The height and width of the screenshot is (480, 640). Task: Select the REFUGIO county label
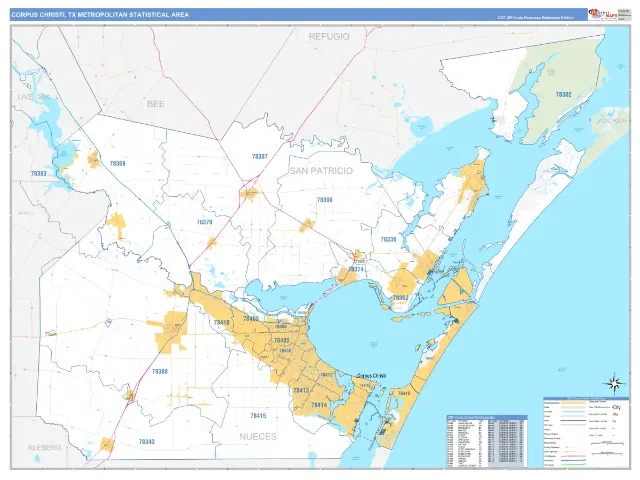coord(329,37)
